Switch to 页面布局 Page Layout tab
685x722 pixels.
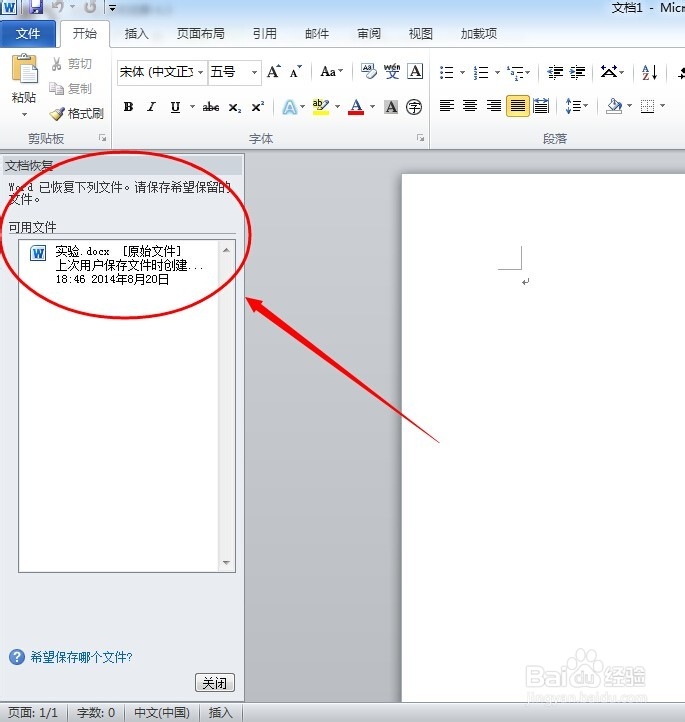(201, 34)
